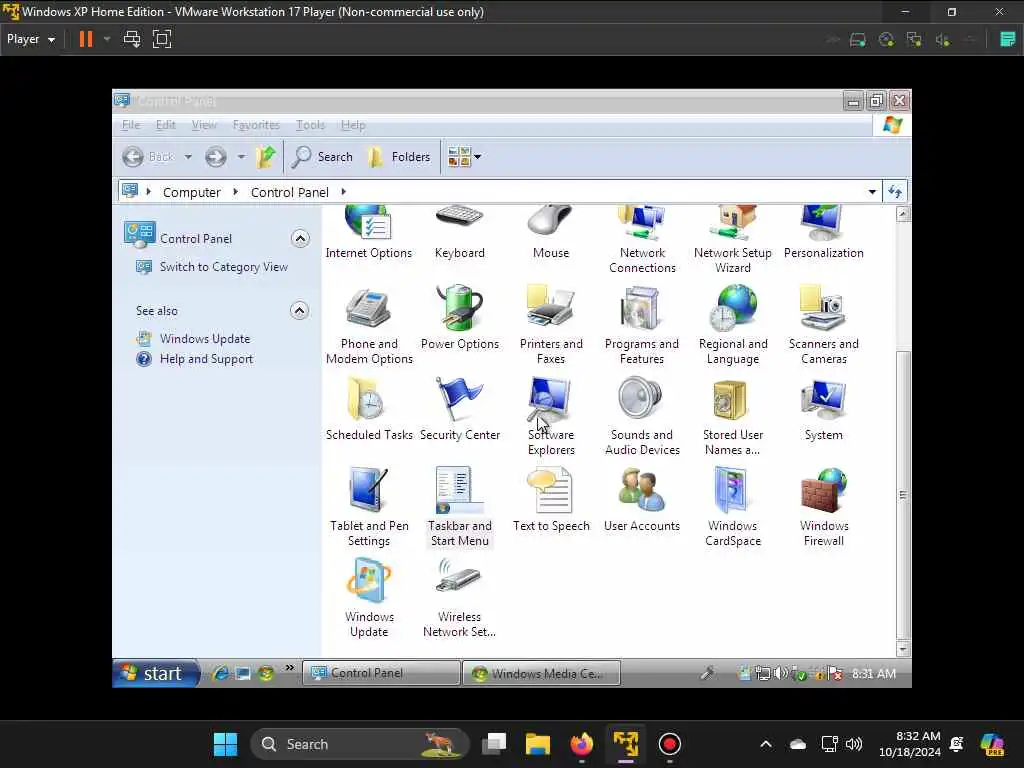
Task: Collapse the See also section
Action: (x=299, y=310)
